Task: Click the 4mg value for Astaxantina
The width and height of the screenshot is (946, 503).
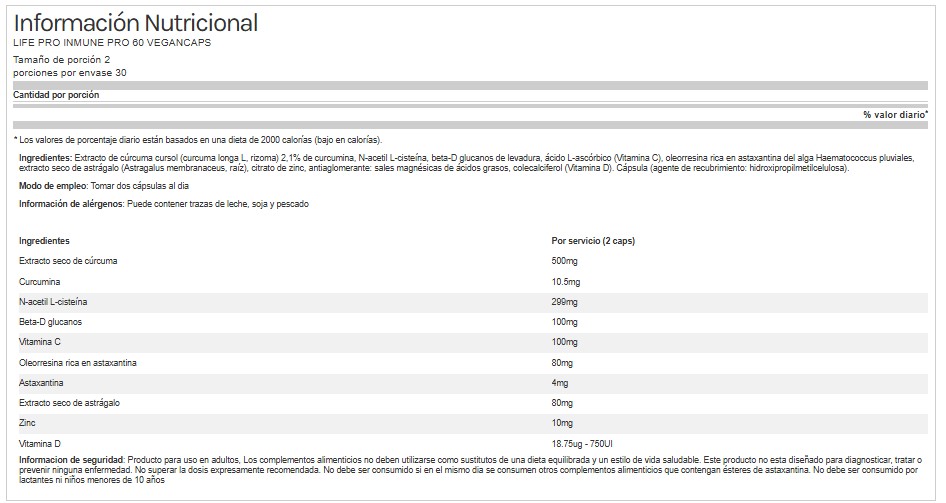Action: 561,382
